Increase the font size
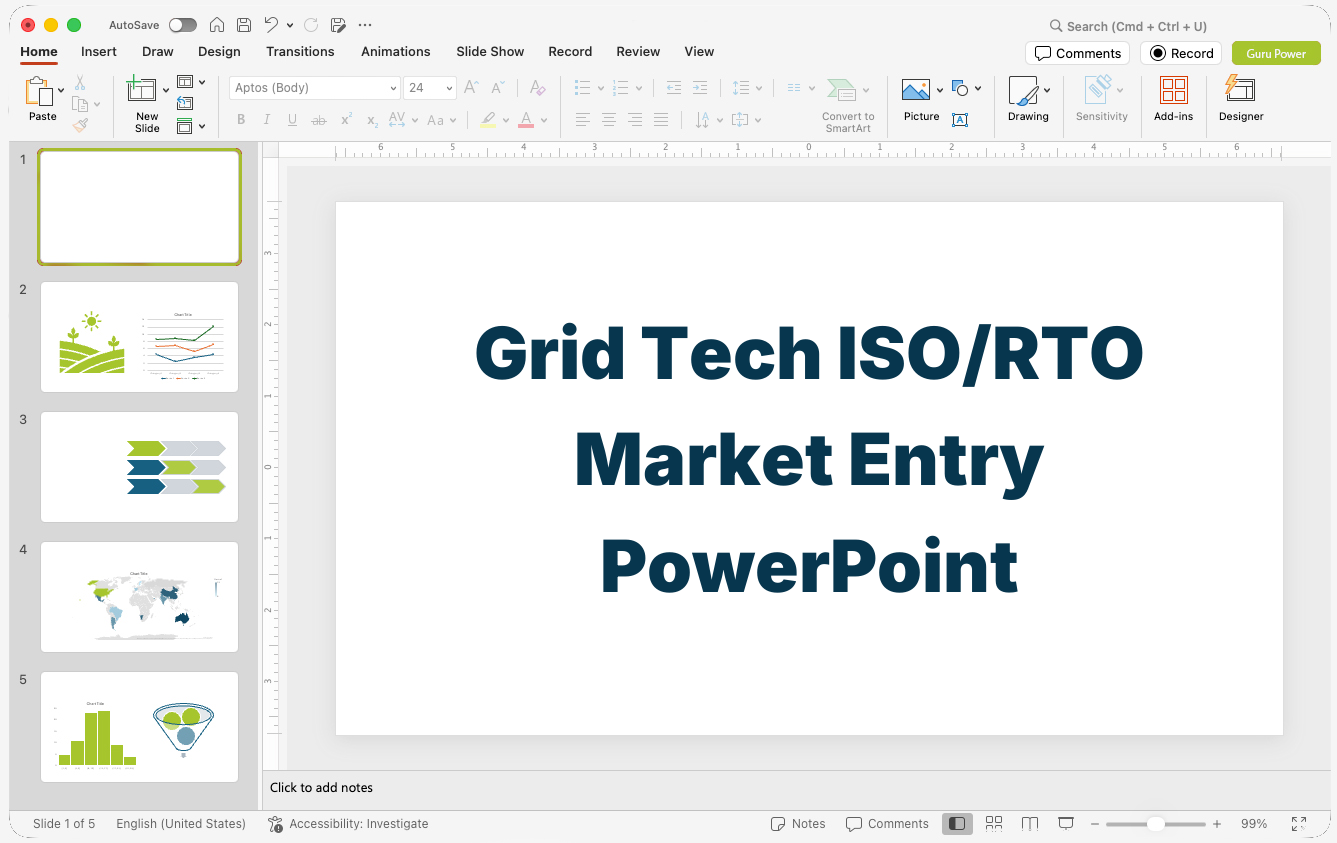 tap(471, 88)
